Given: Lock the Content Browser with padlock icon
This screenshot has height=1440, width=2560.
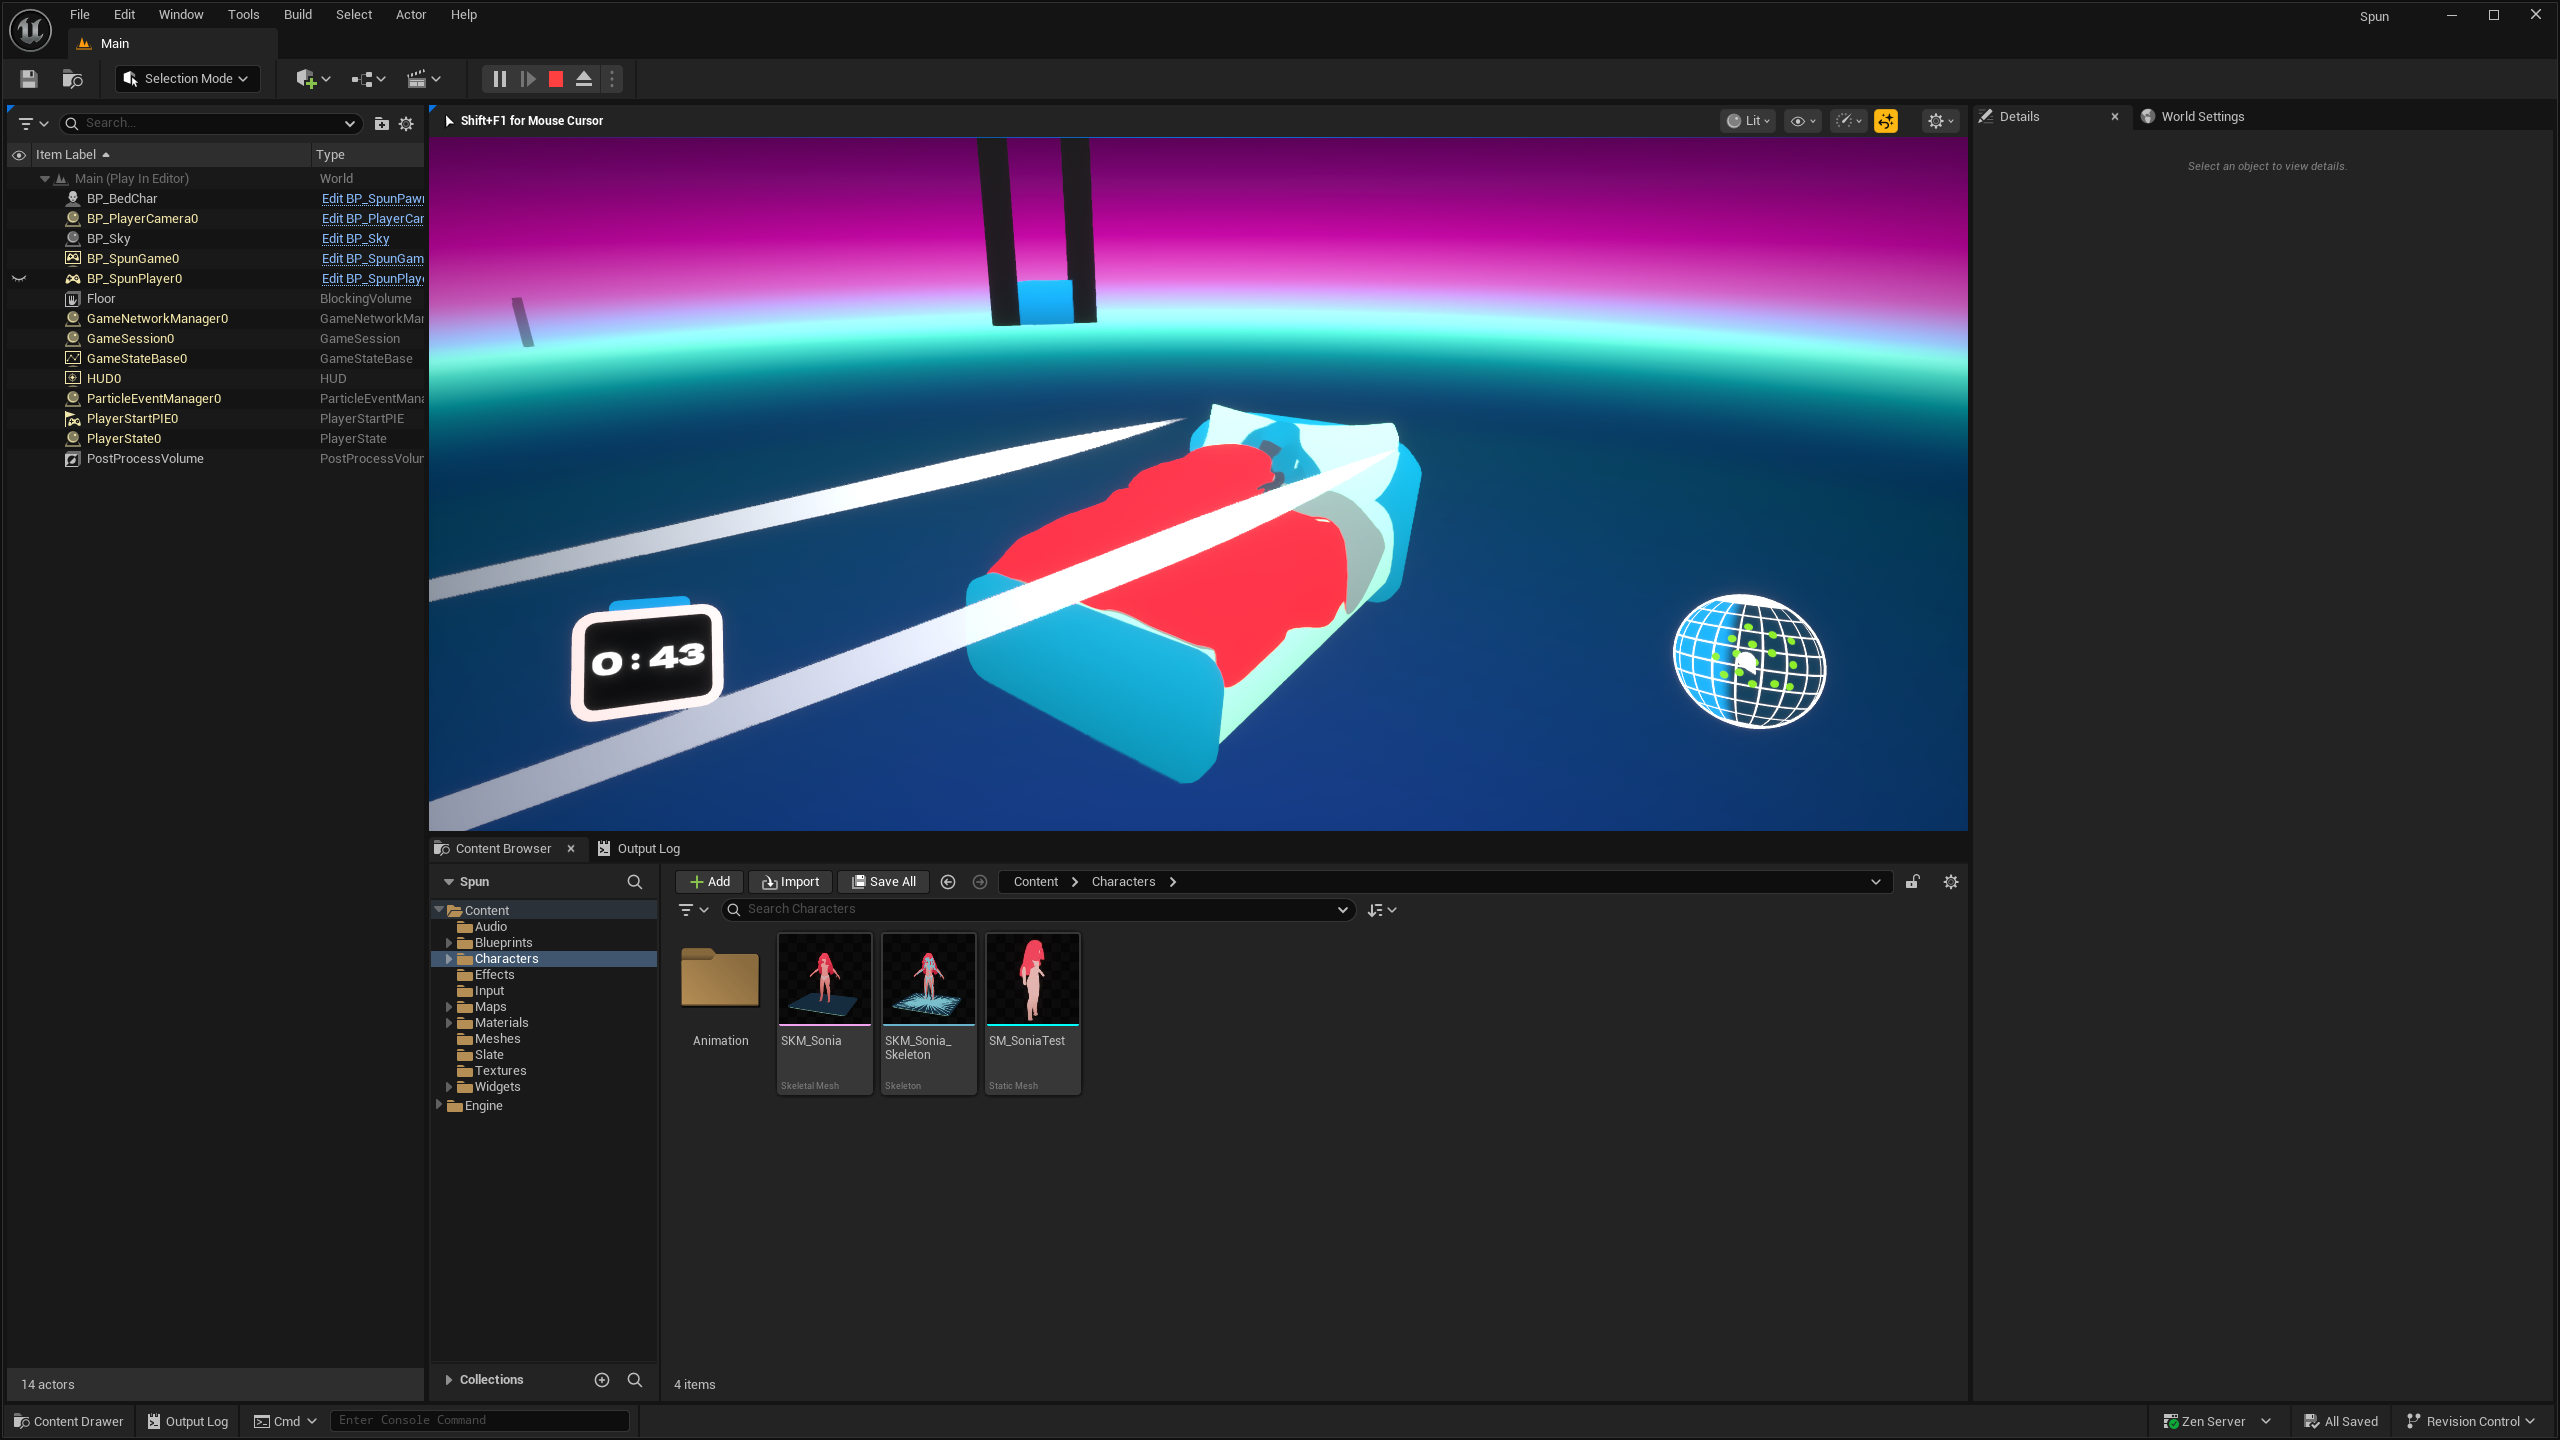Looking at the screenshot, I should pos(1913,882).
